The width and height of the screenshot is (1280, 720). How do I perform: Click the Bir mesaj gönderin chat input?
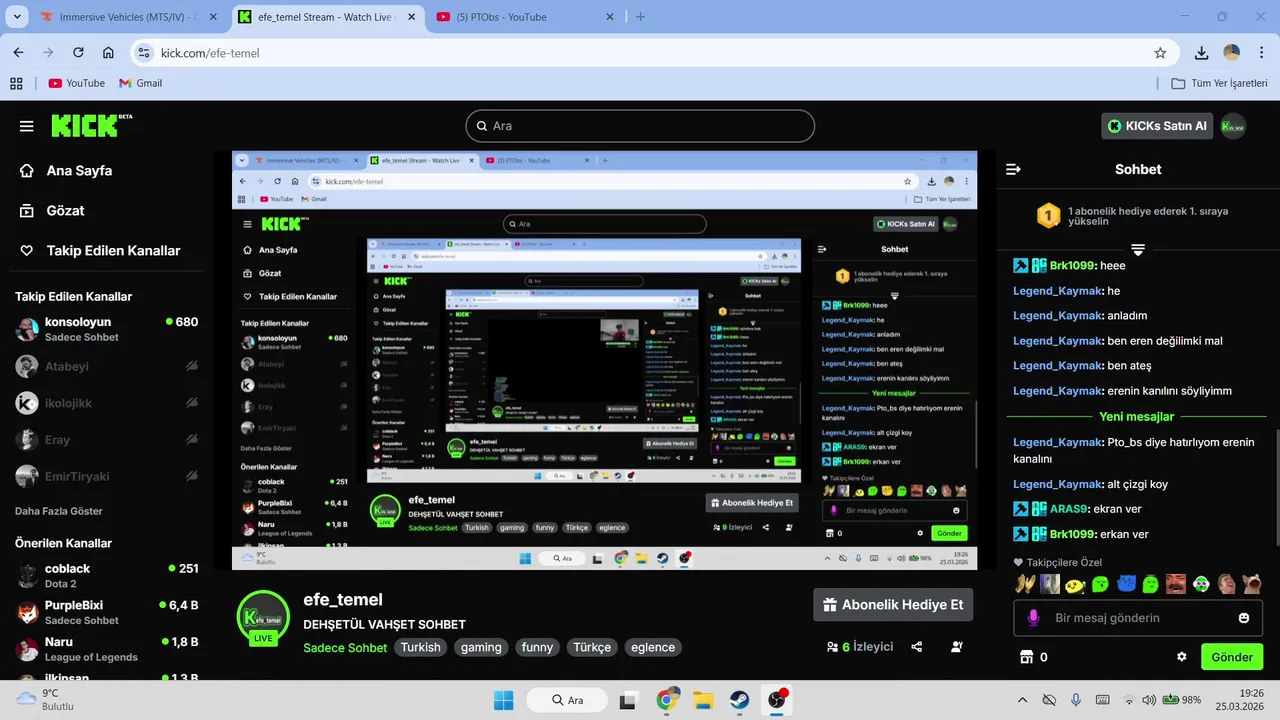pos(1138,618)
